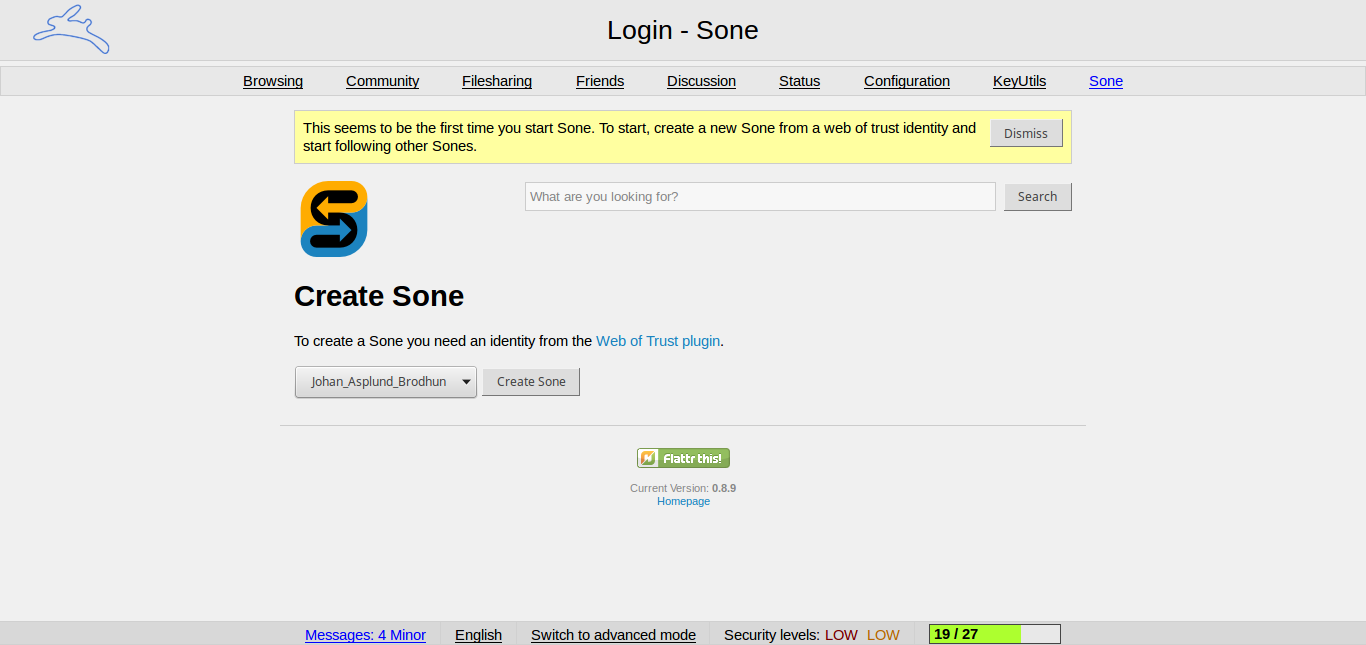Viewport: 1366px width, 645px height.
Task: Open the Community menu
Action: [383, 81]
